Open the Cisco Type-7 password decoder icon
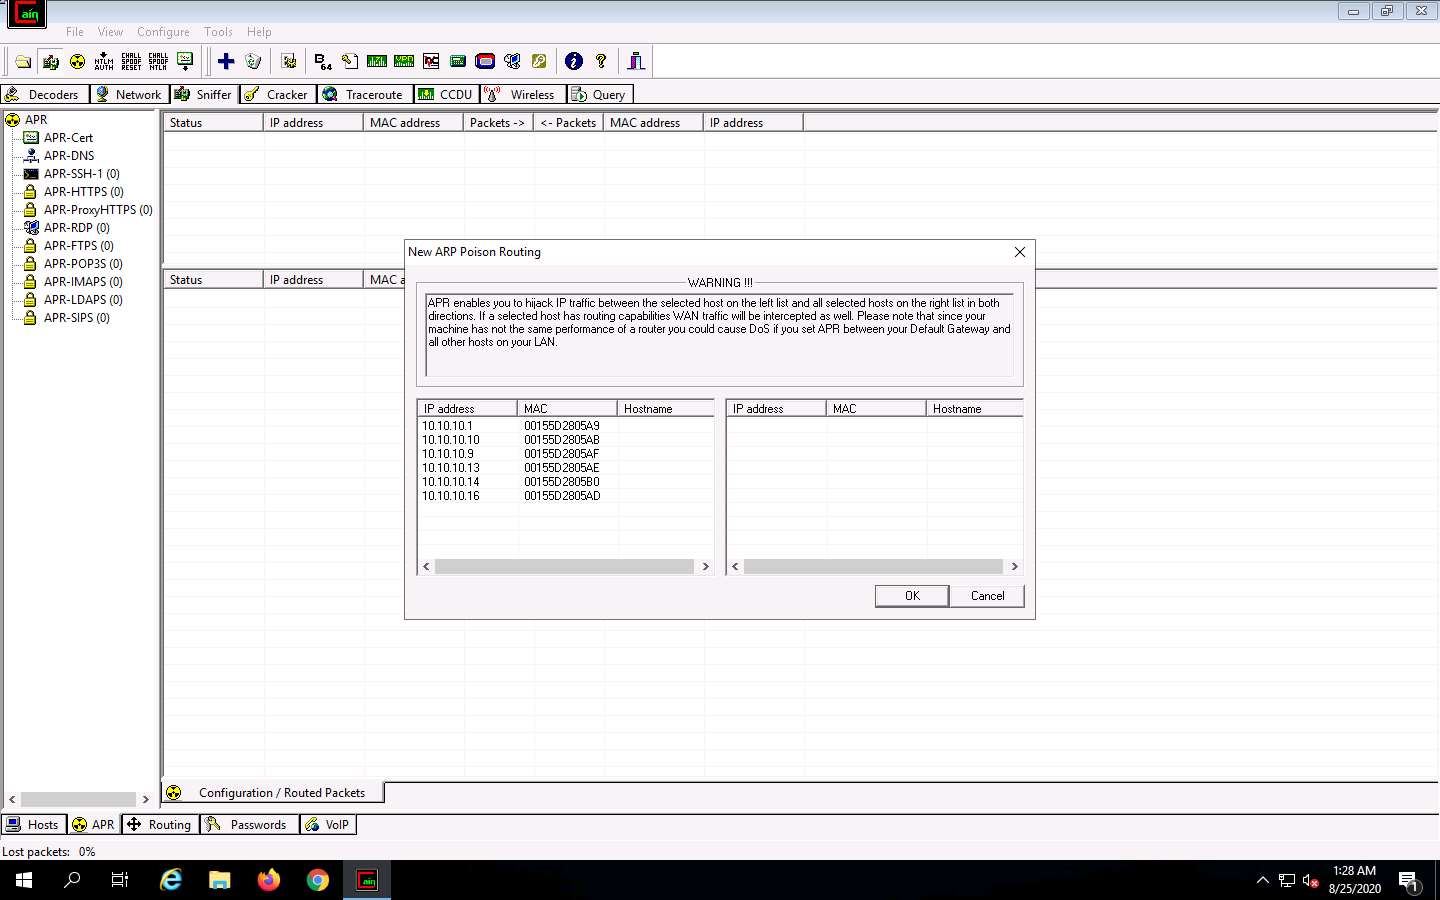This screenshot has width=1440, height=900. [x=377, y=61]
